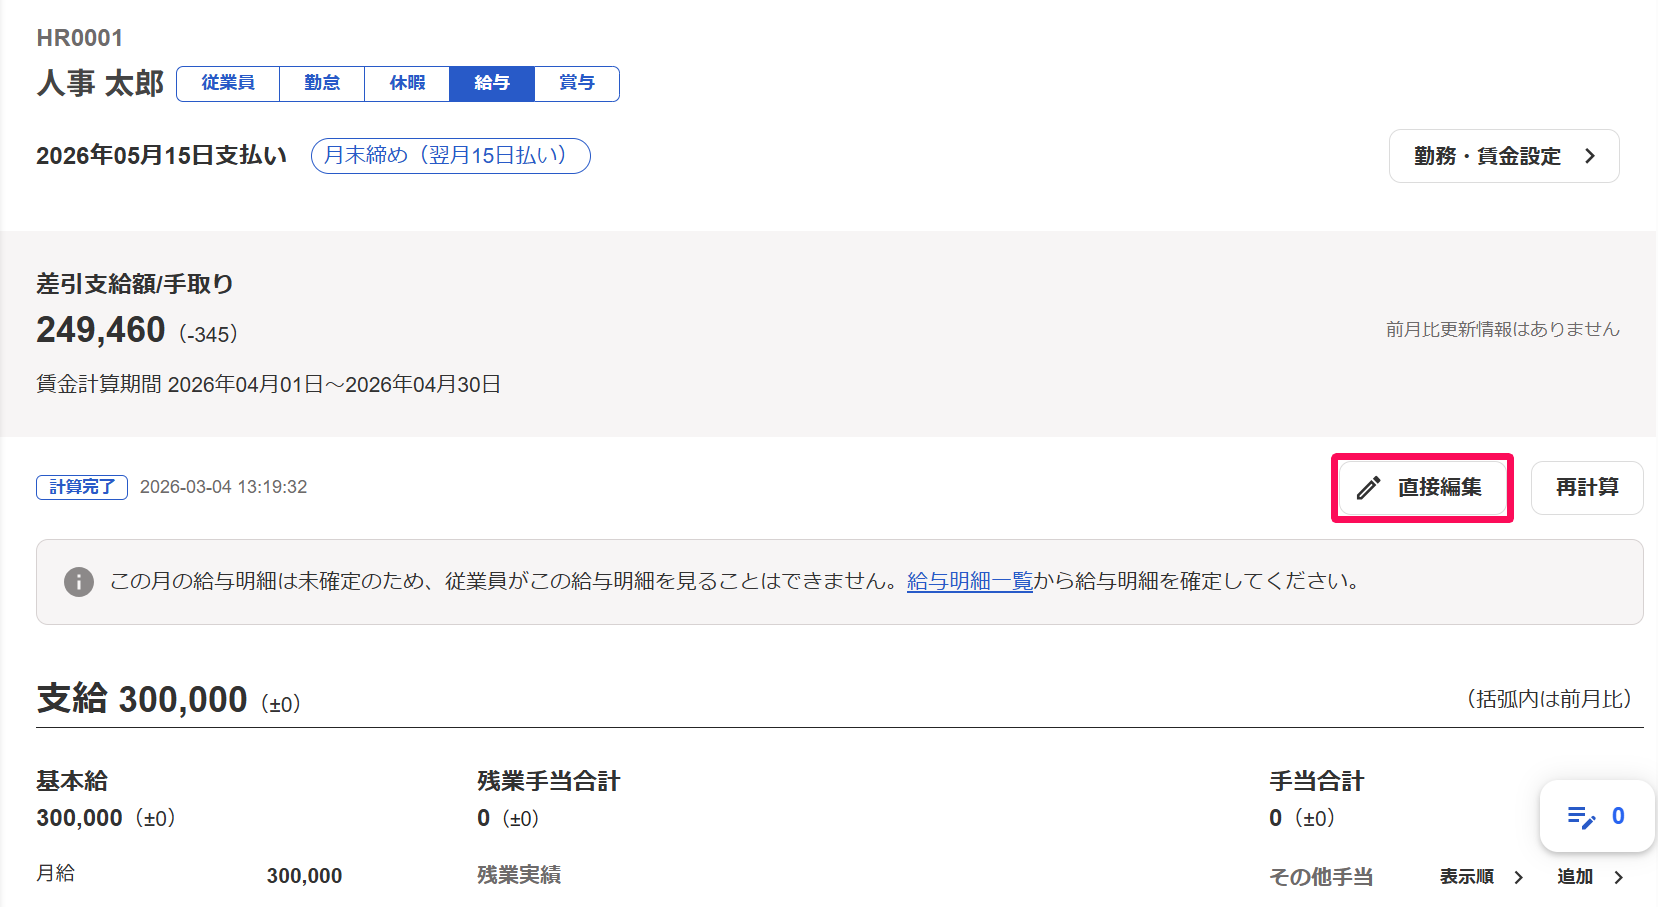Click the 基本給 label
1658x907 pixels.
click(72, 781)
